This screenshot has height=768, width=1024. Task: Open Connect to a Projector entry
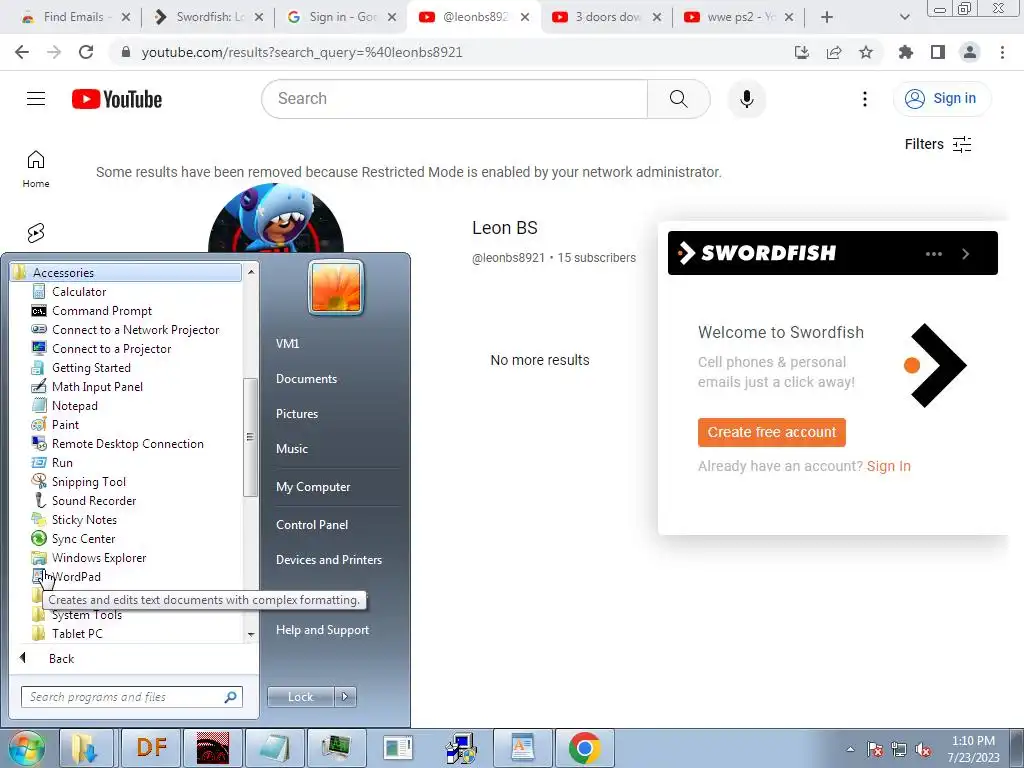point(111,349)
